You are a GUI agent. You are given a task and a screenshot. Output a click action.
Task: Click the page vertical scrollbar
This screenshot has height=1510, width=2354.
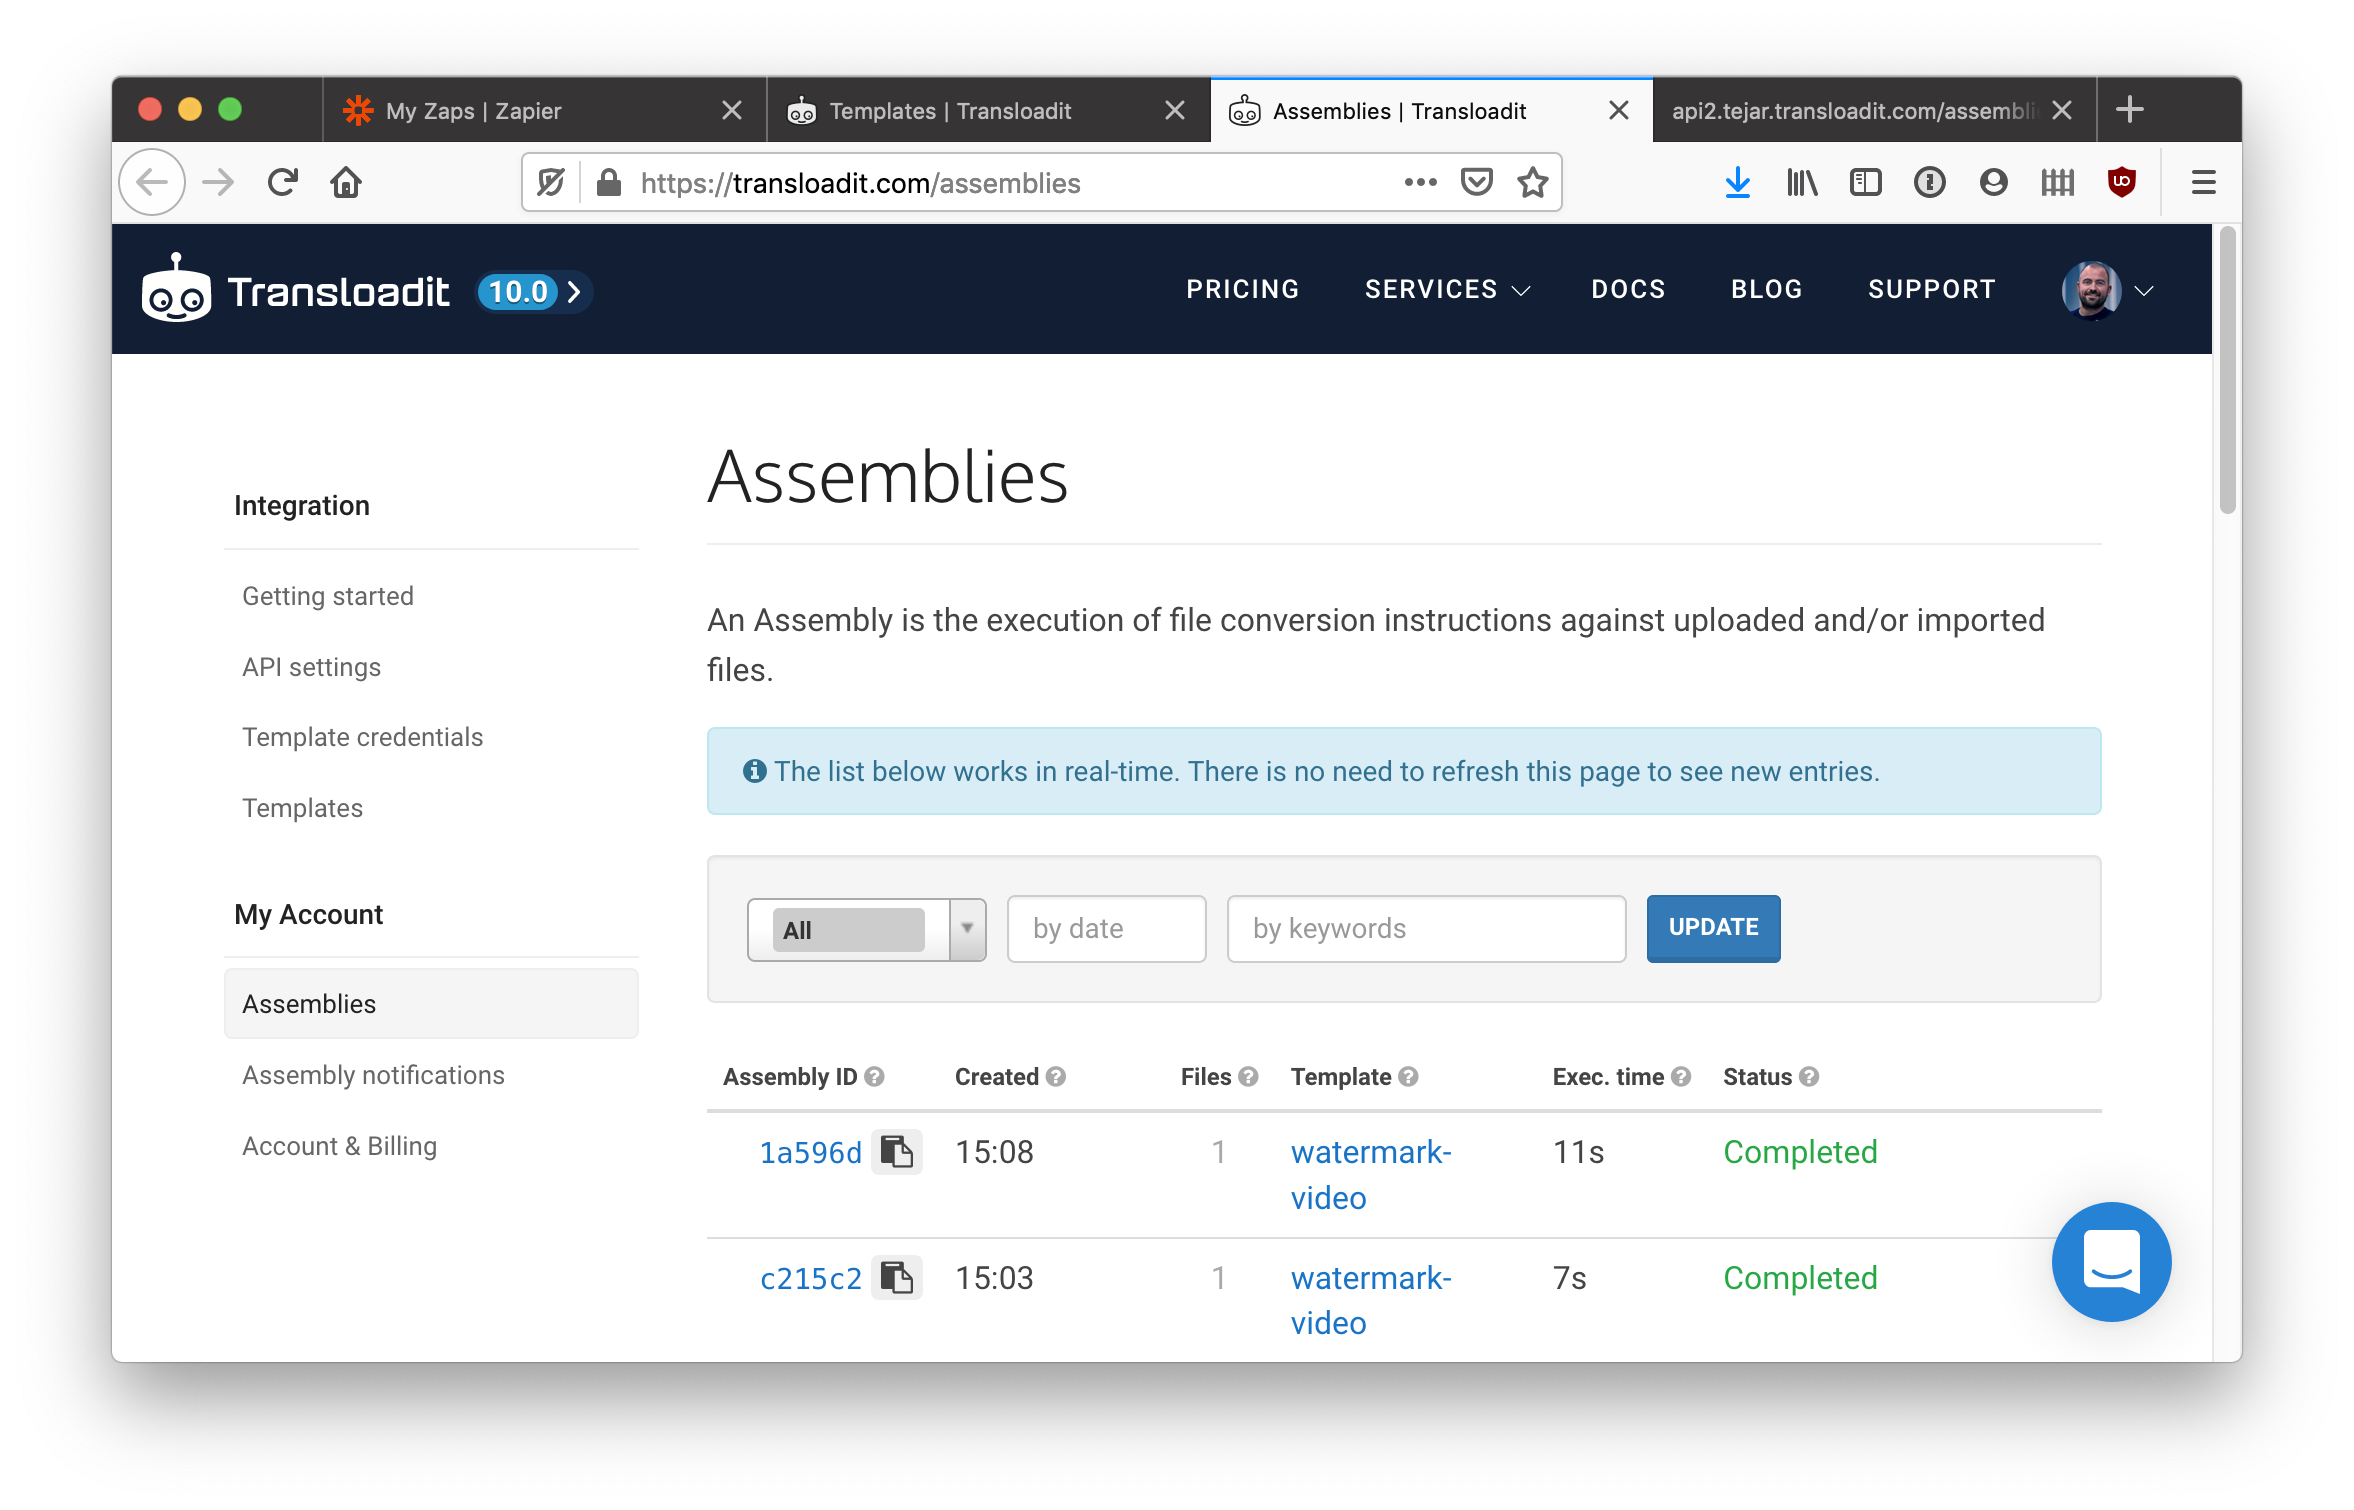point(2227,370)
